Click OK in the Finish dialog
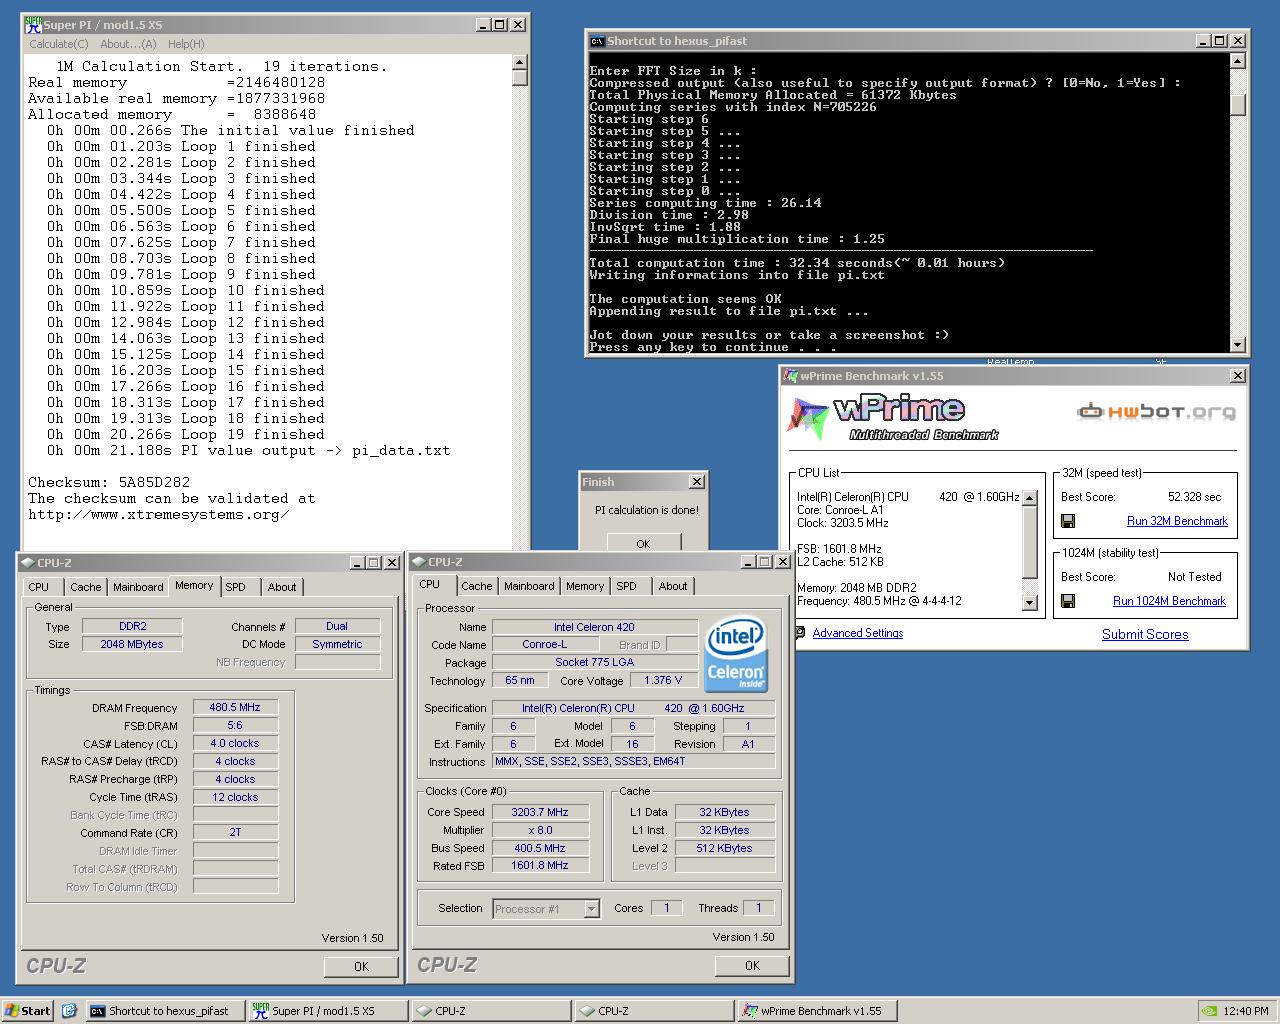The image size is (1280, 1024). (643, 543)
